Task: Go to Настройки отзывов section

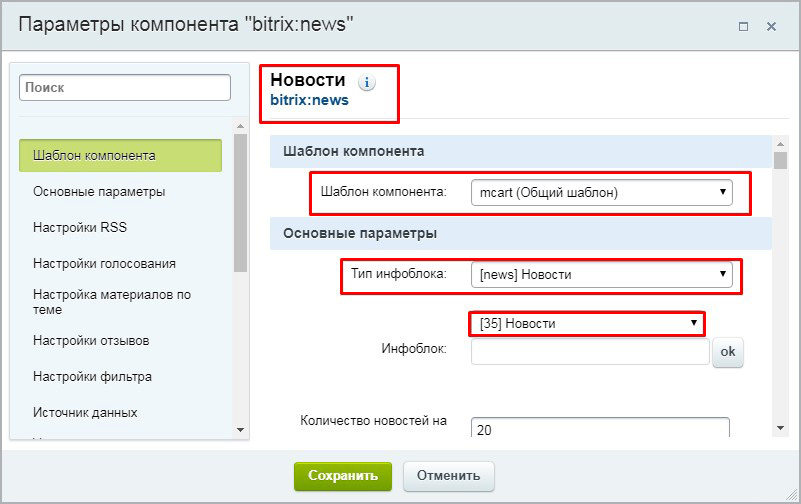Action: [91, 340]
